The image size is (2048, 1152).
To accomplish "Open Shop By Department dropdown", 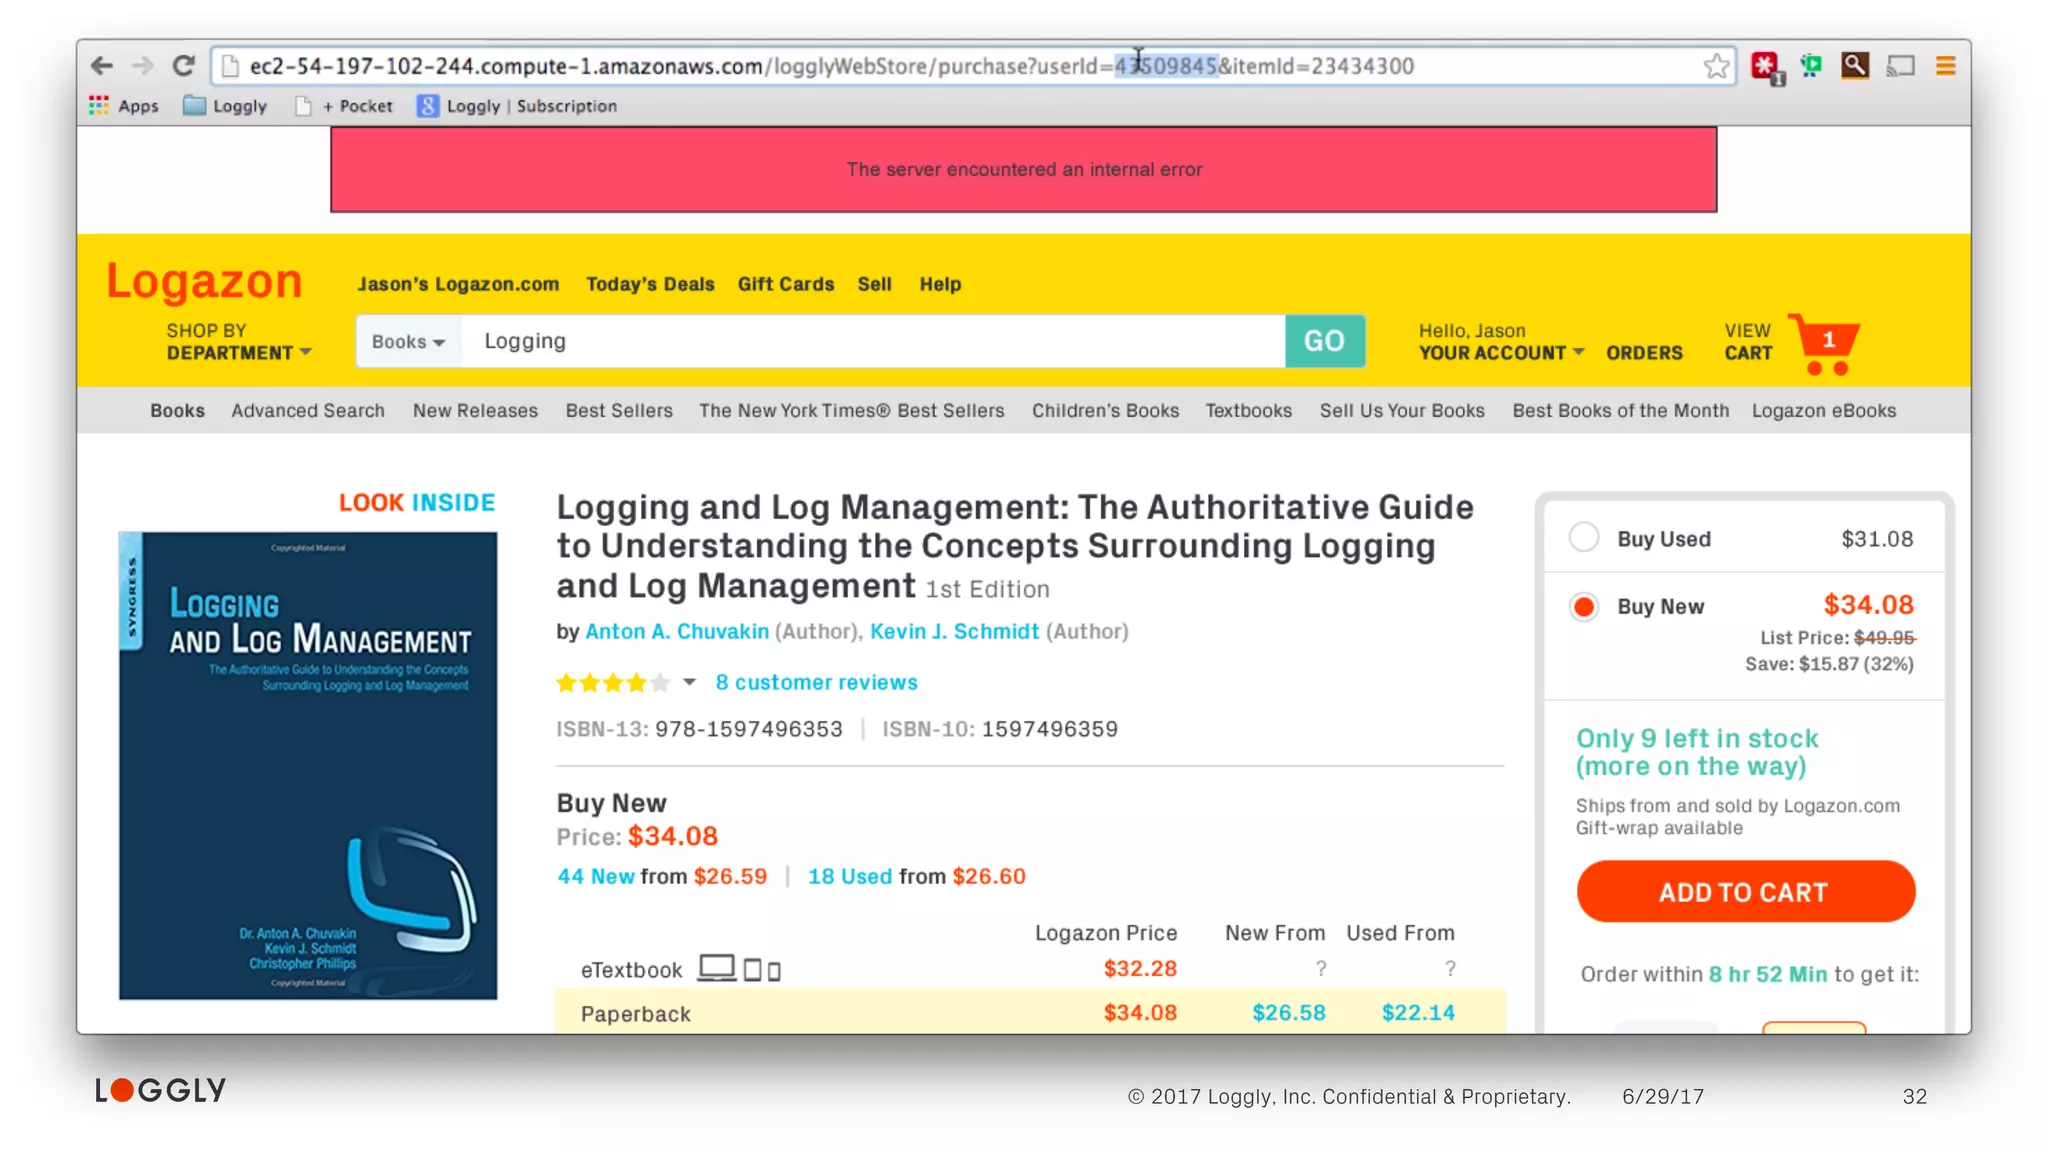I will (239, 342).
